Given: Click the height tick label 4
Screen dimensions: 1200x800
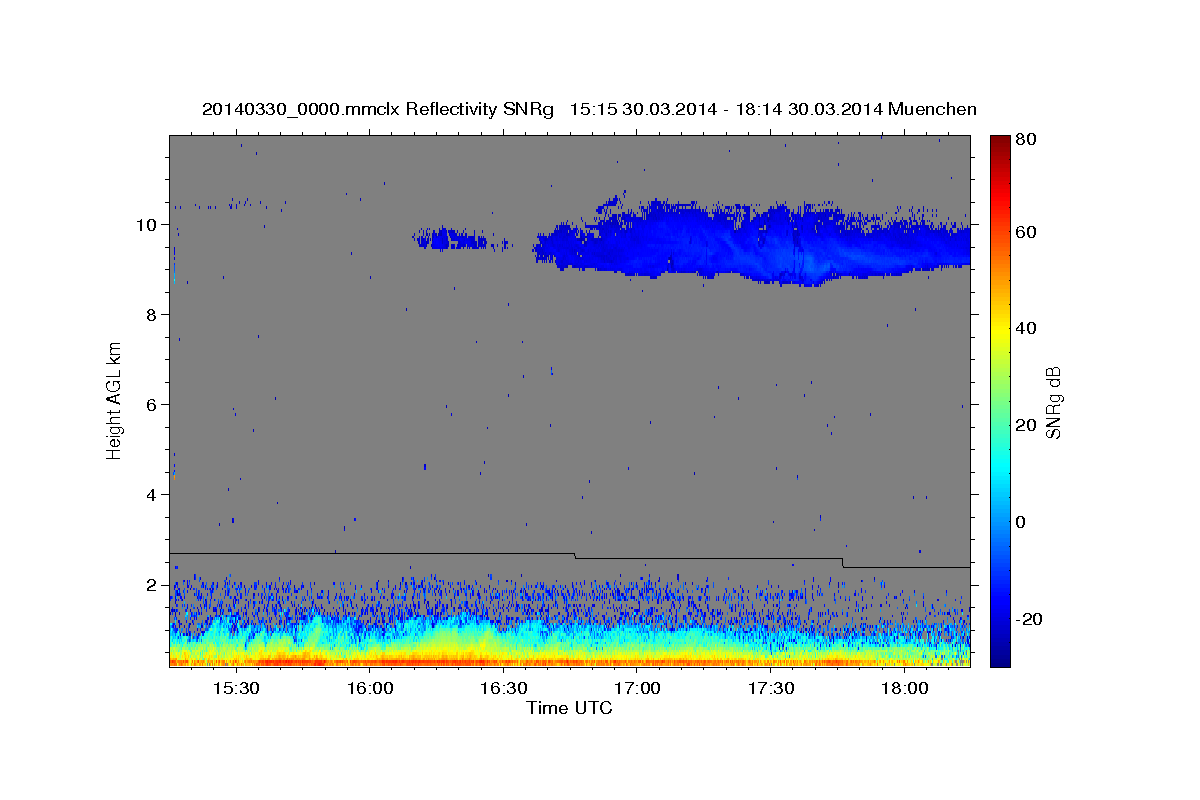Looking at the screenshot, I should (152, 494).
